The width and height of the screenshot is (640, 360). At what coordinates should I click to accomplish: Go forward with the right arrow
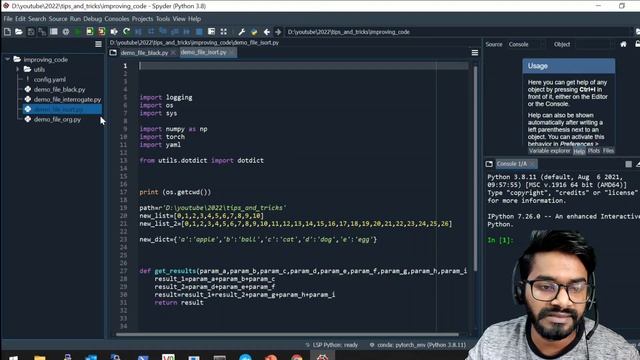(x=278, y=32)
